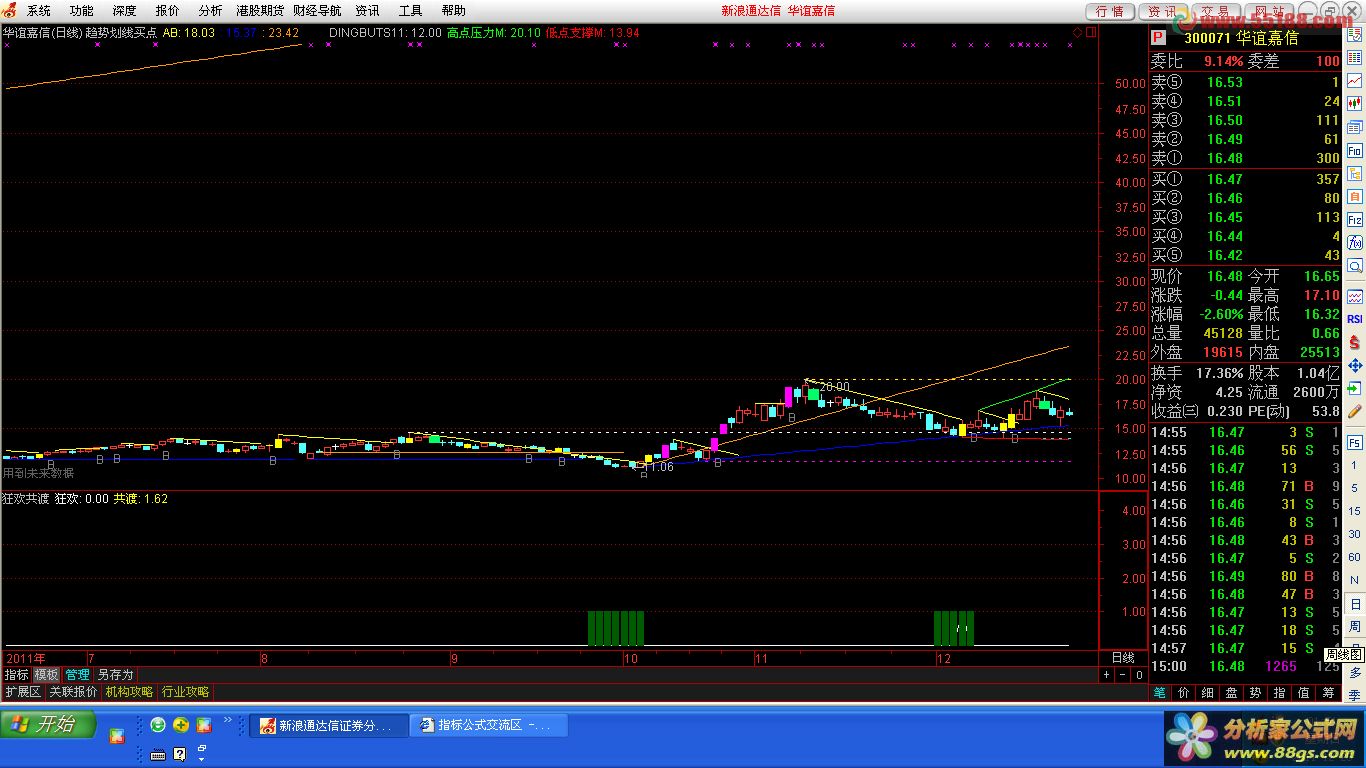1366x768 pixels.
Task: Select the 管理 tab below the chart
Action: tap(77, 675)
